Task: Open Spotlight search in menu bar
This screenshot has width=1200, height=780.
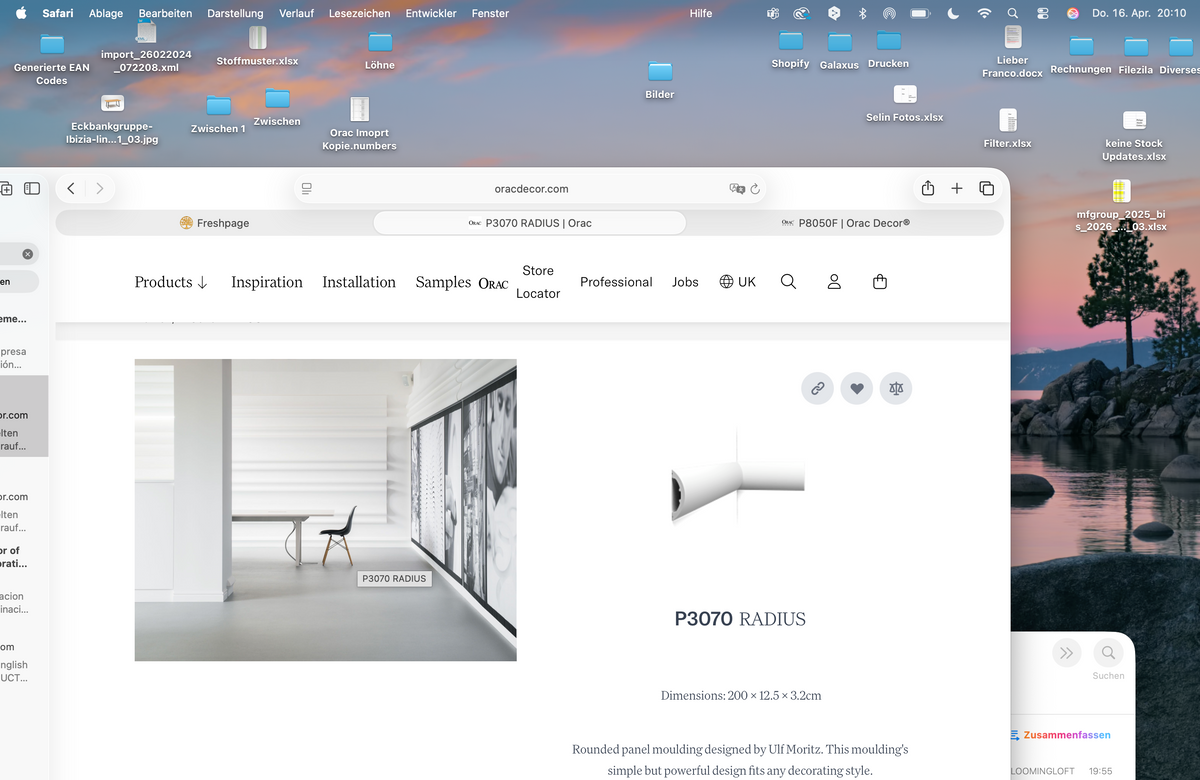Action: pos(1013,13)
